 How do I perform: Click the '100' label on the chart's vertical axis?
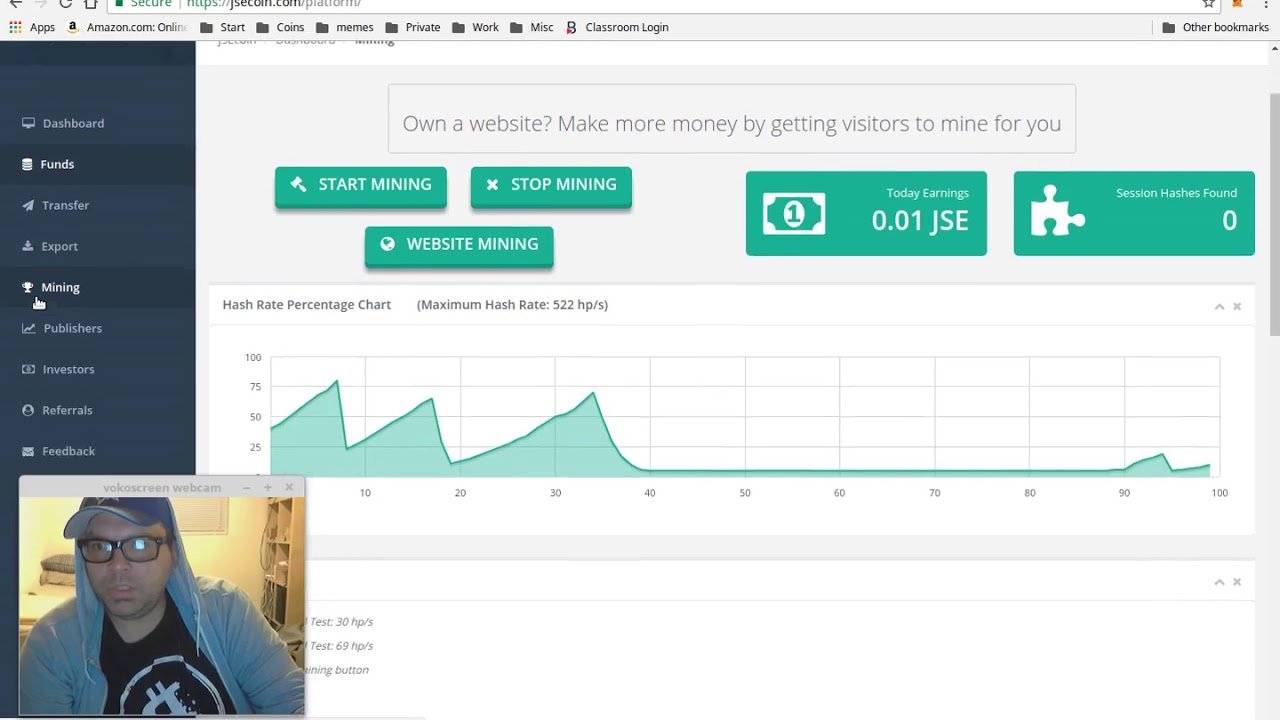click(252, 357)
